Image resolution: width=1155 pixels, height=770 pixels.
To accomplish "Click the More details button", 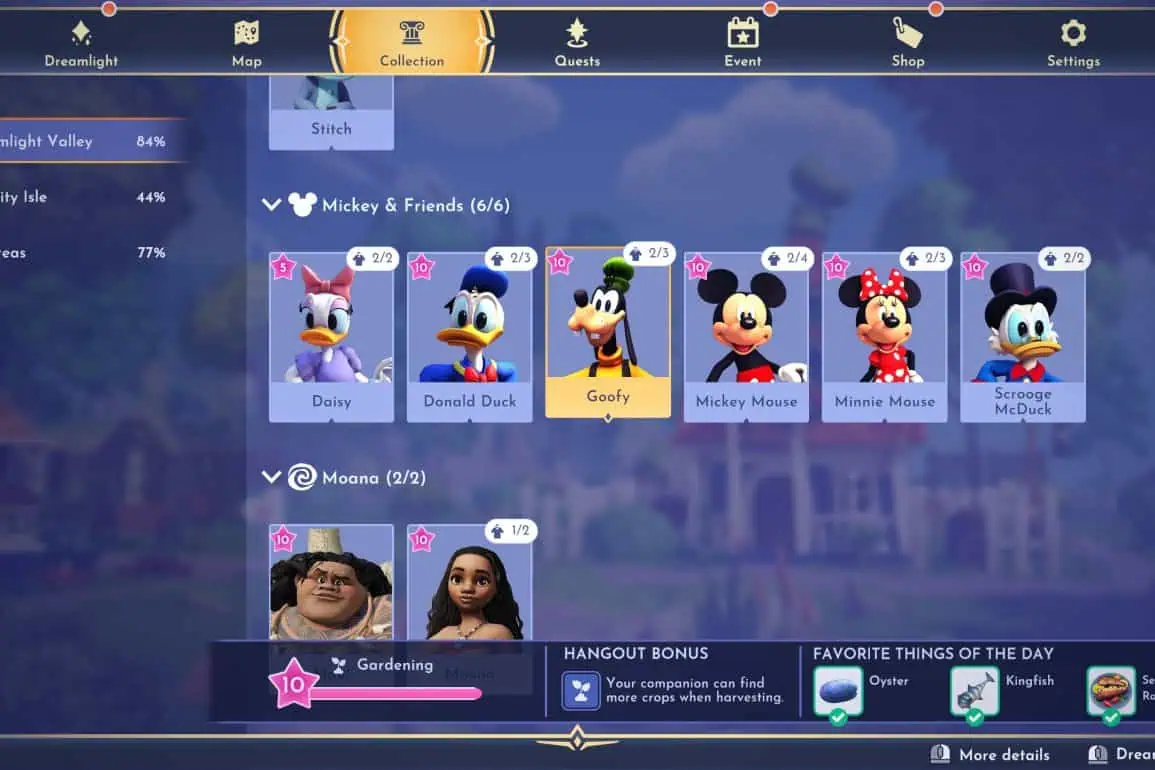I will (x=991, y=755).
